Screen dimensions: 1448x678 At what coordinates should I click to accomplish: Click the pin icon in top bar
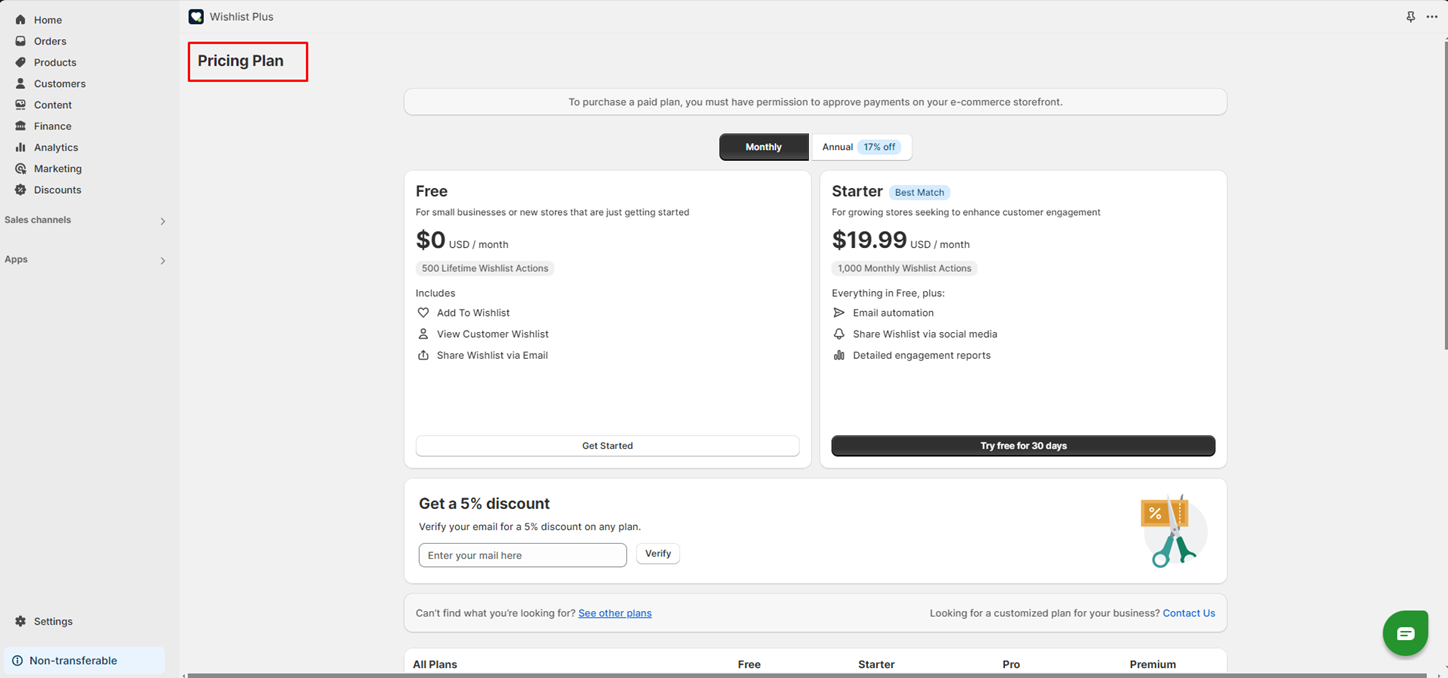click(x=1410, y=17)
